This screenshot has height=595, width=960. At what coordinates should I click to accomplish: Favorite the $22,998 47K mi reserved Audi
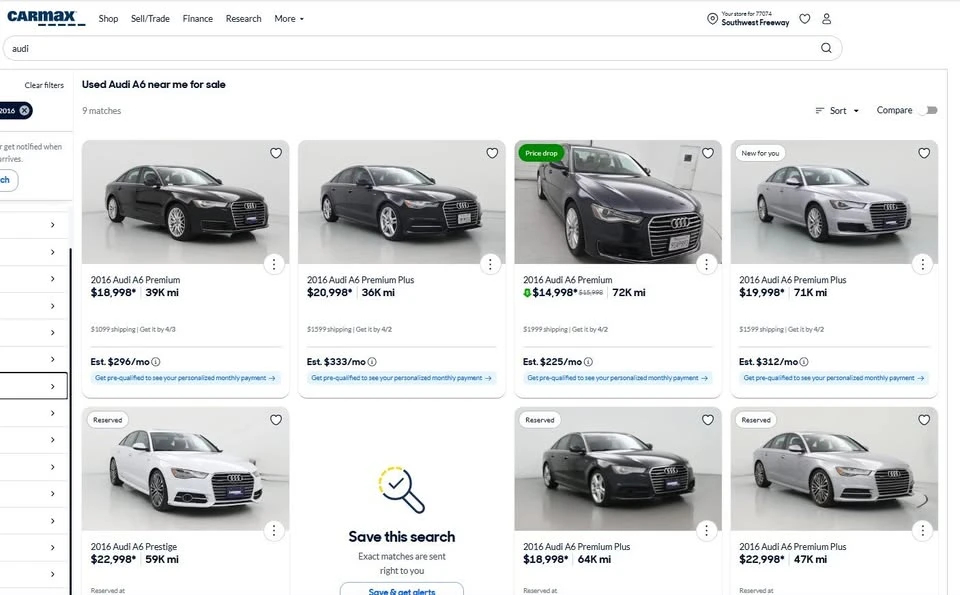pyautogui.click(x=924, y=420)
